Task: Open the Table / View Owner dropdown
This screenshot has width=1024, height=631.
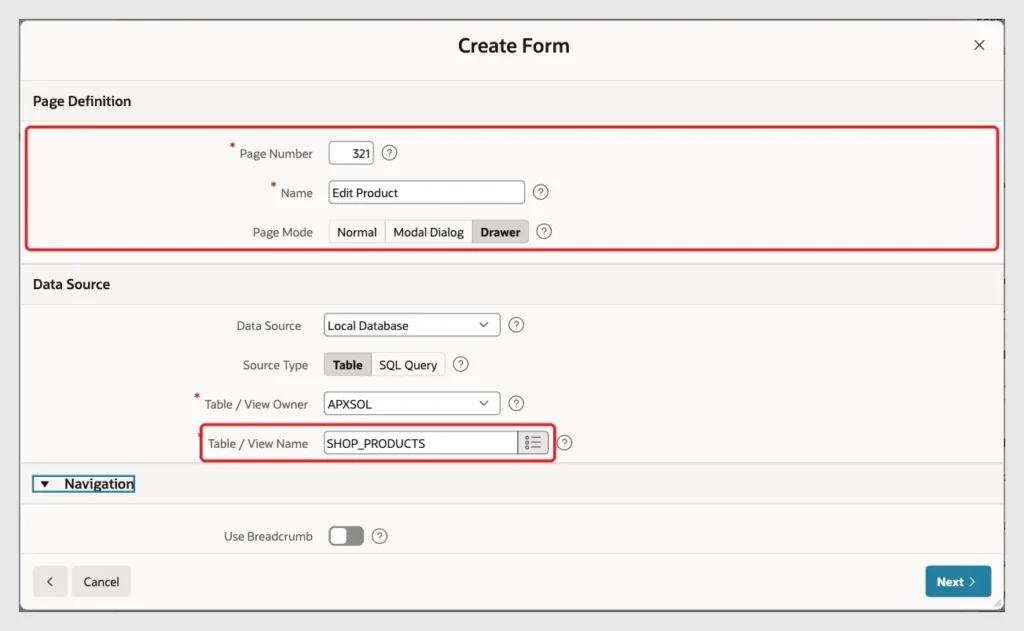Action: click(x=411, y=404)
